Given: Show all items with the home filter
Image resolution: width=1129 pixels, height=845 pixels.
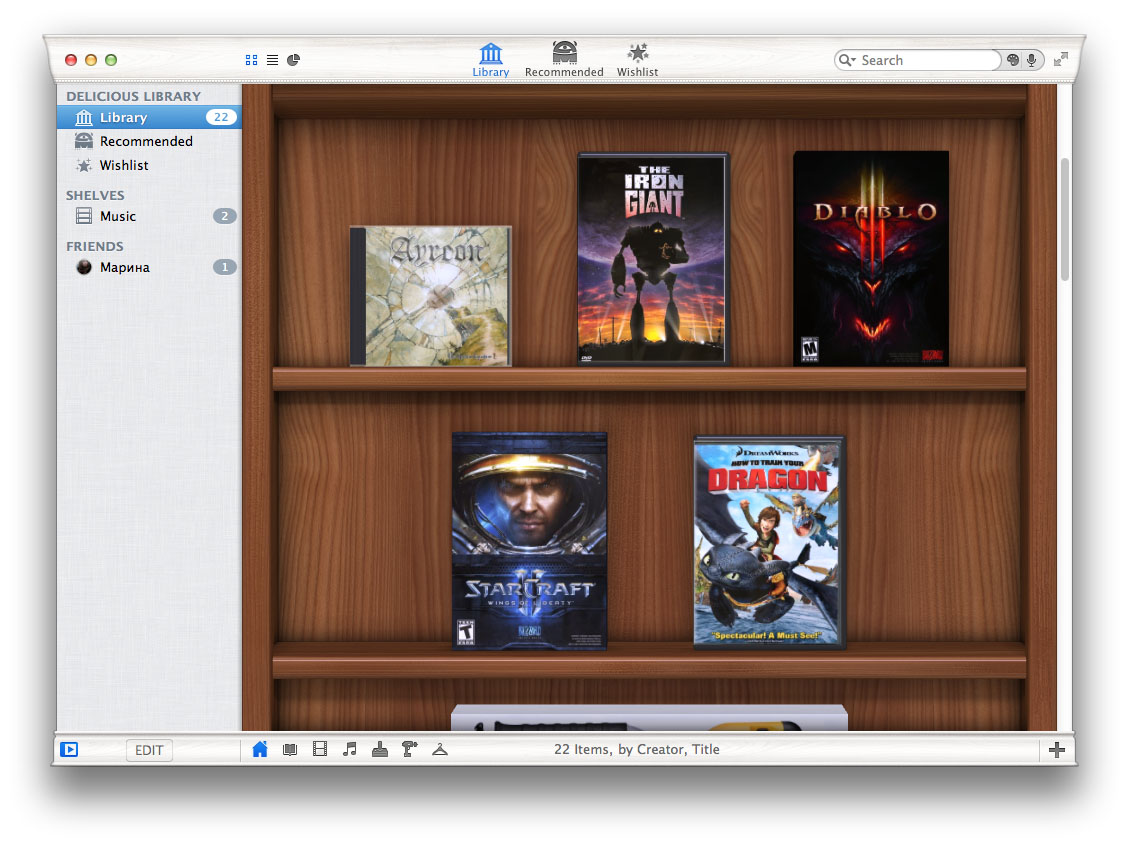Looking at the screenshot, I should pos(260,749).
